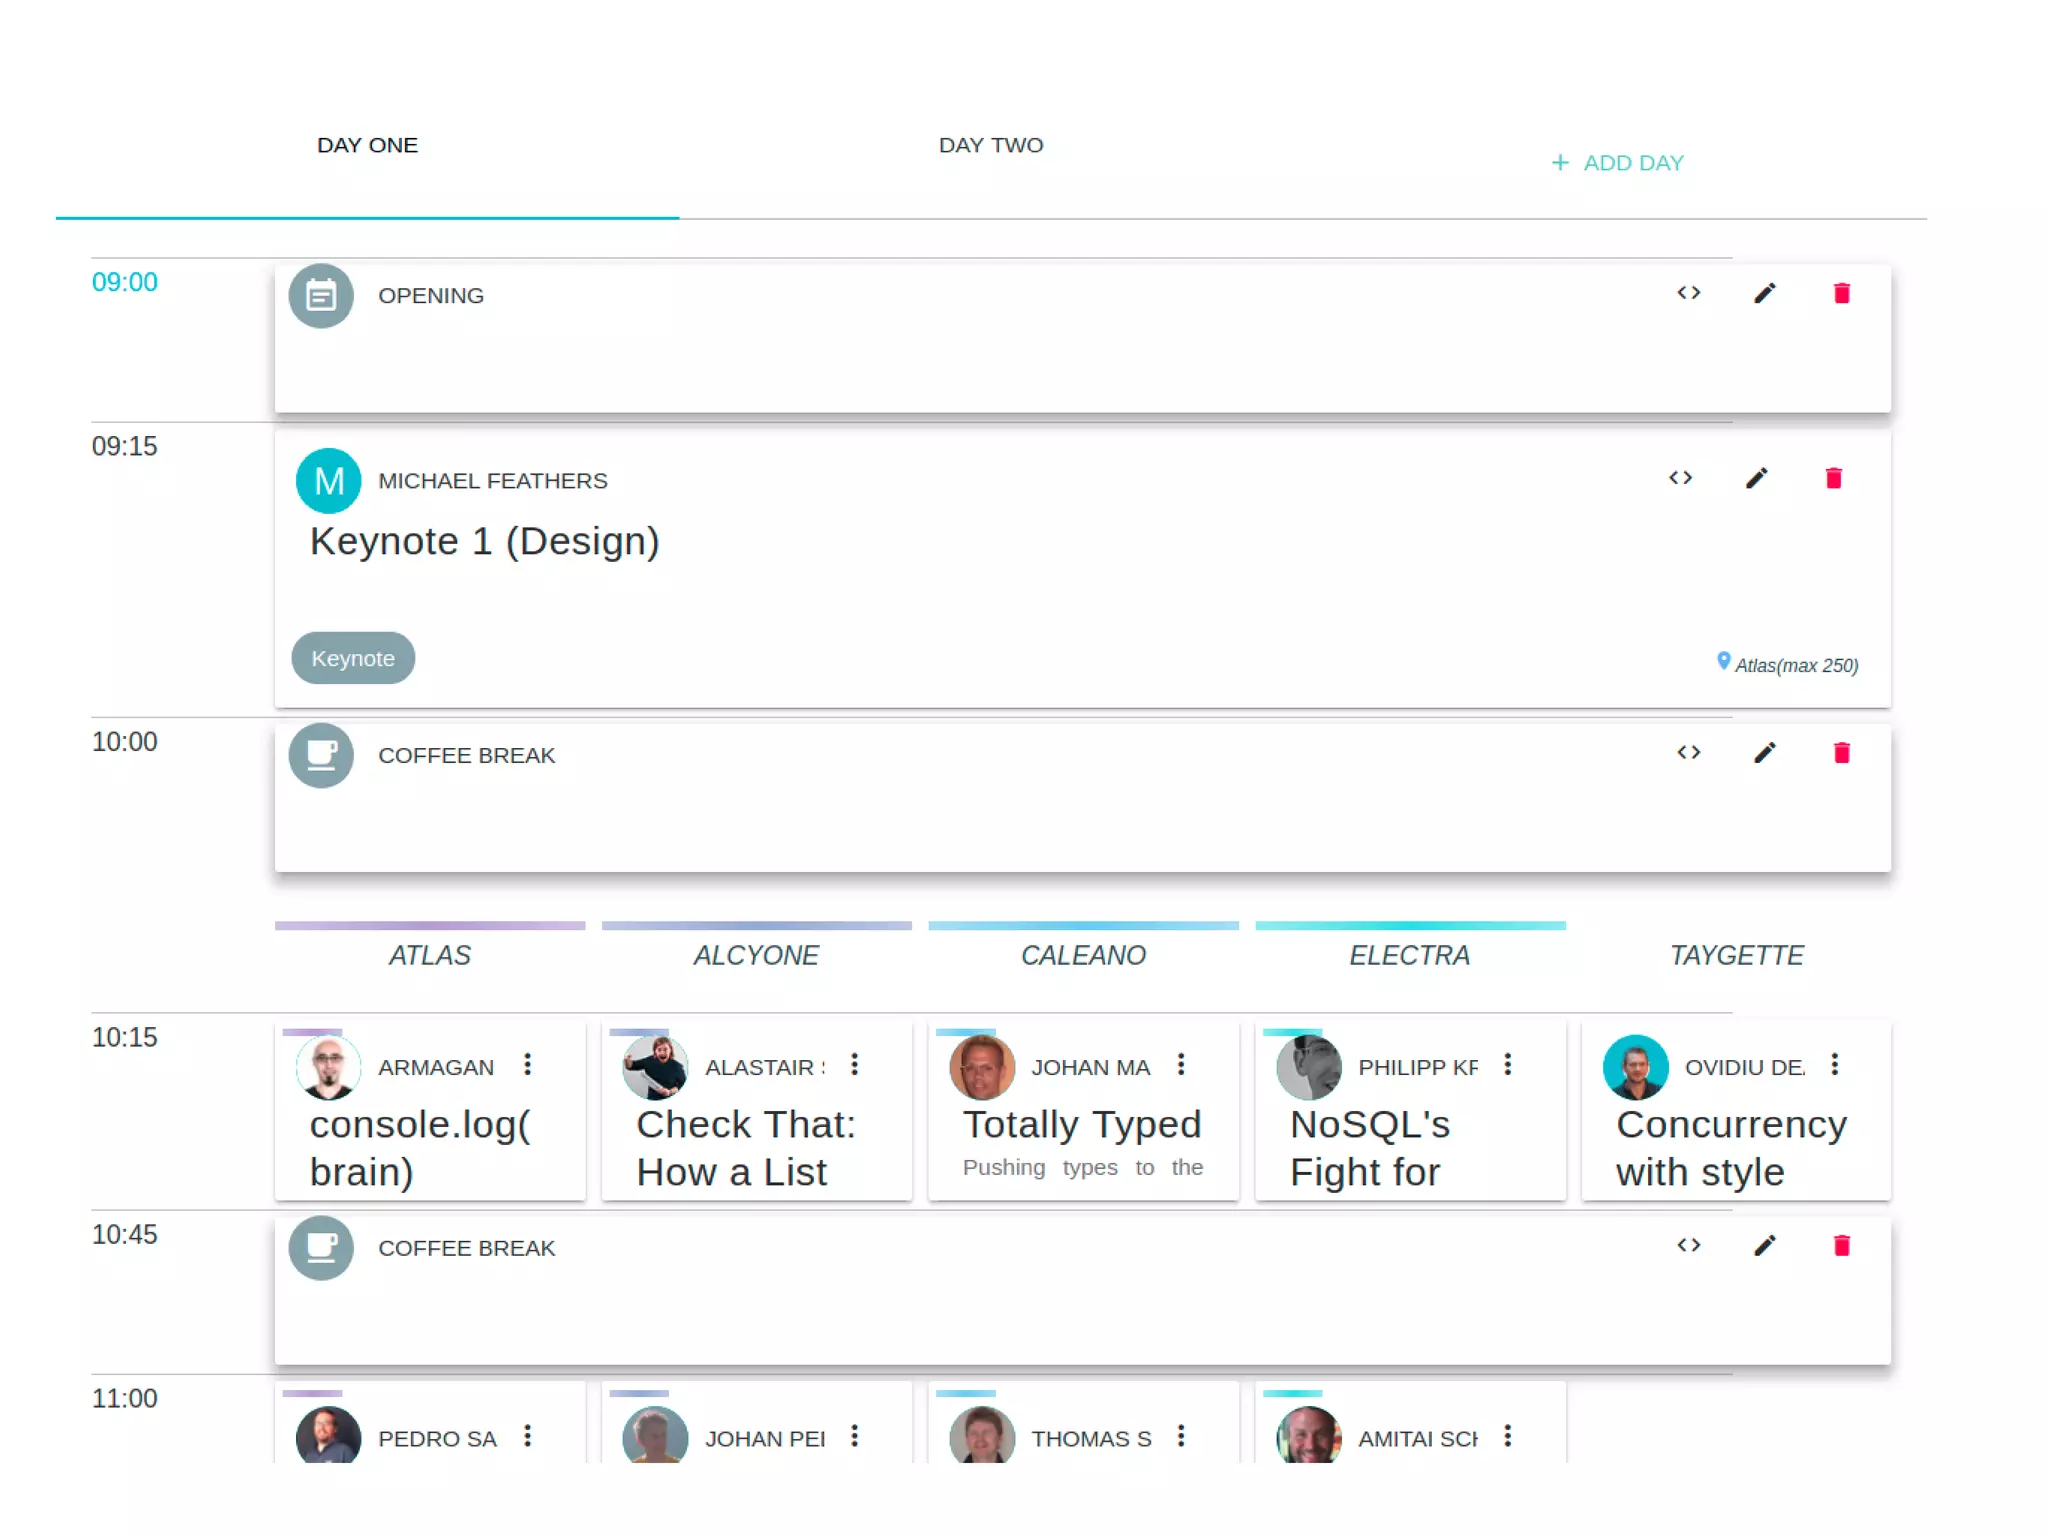Open more menu on Philipp's NoSQL talk
This screenshot has height=1535, width=2048.
[1508, 1065]
